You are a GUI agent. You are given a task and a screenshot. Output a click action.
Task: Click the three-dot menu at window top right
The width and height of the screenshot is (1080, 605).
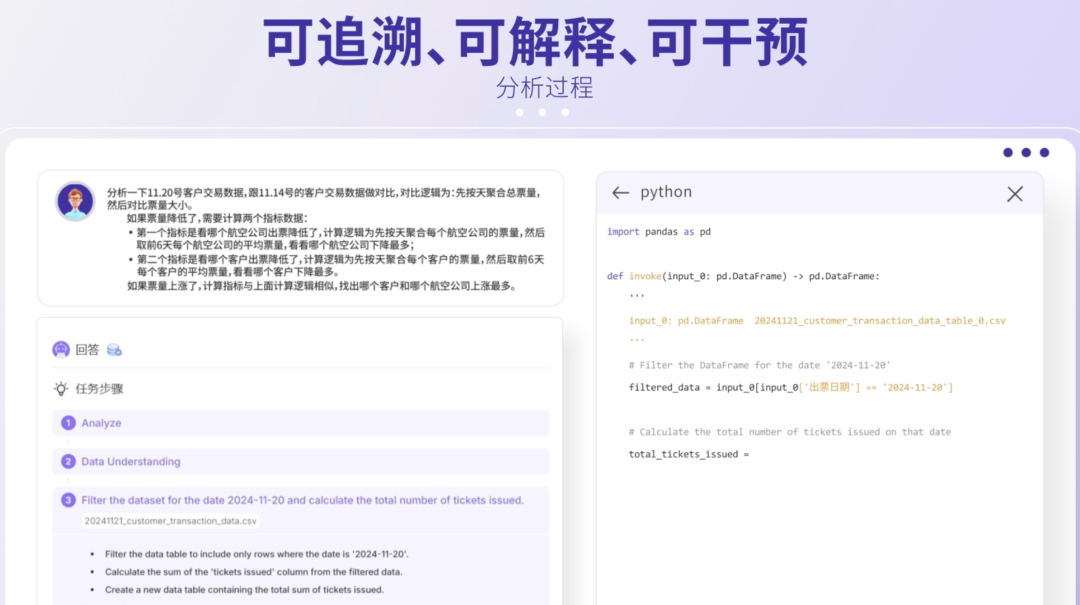tap(1026, 152)
